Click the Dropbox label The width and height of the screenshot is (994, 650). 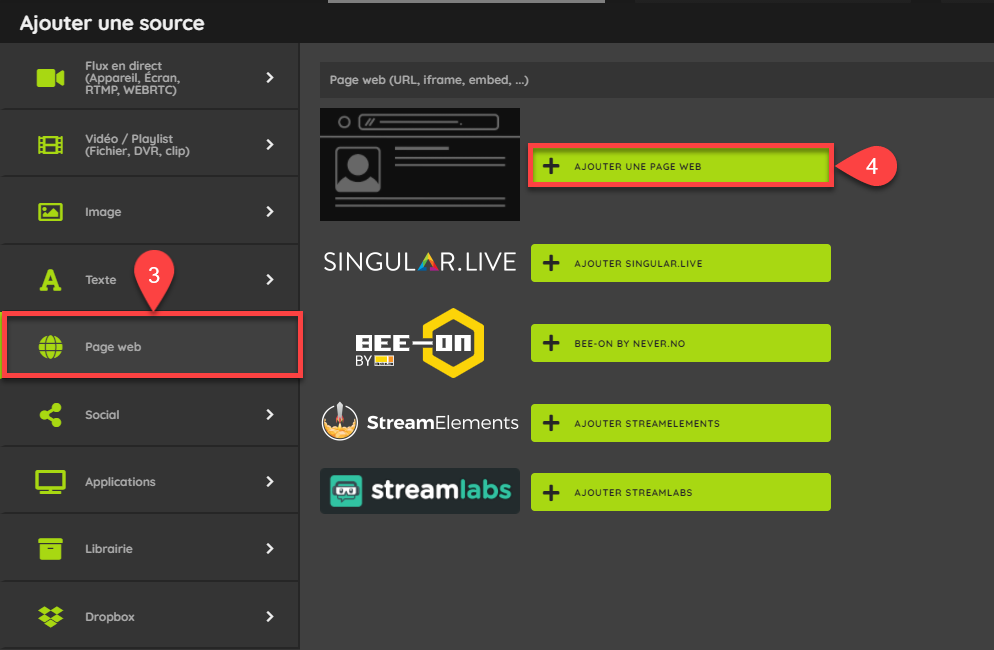[x=110, y=616]
